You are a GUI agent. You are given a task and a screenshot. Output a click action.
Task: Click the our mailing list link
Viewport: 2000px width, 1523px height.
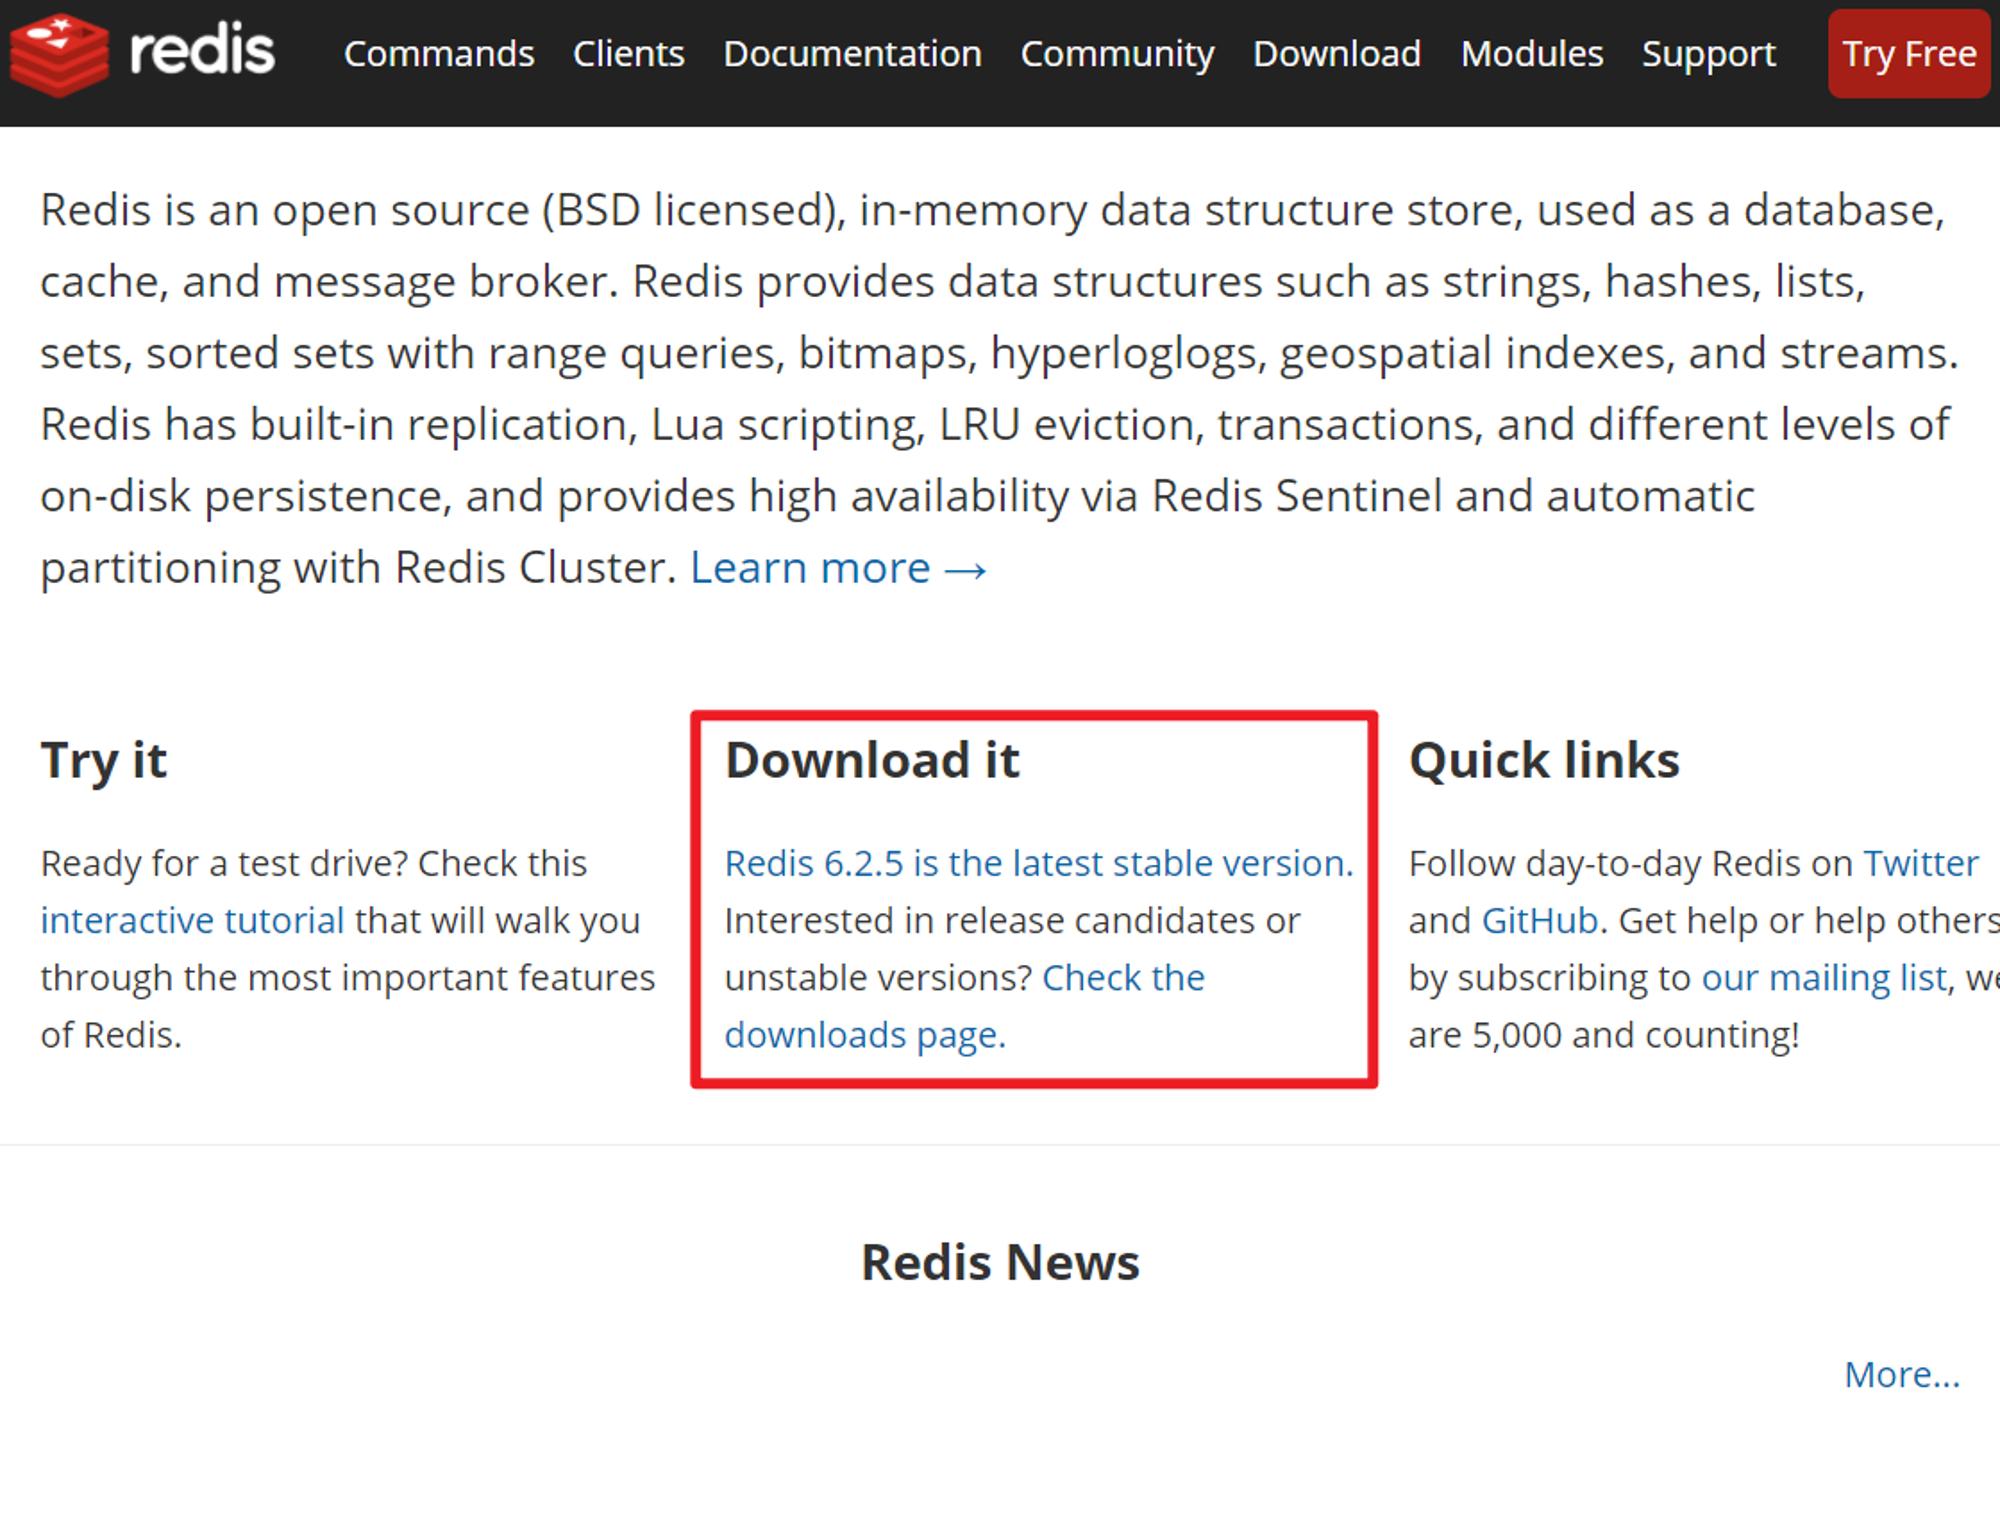[x=1825, y=977]
